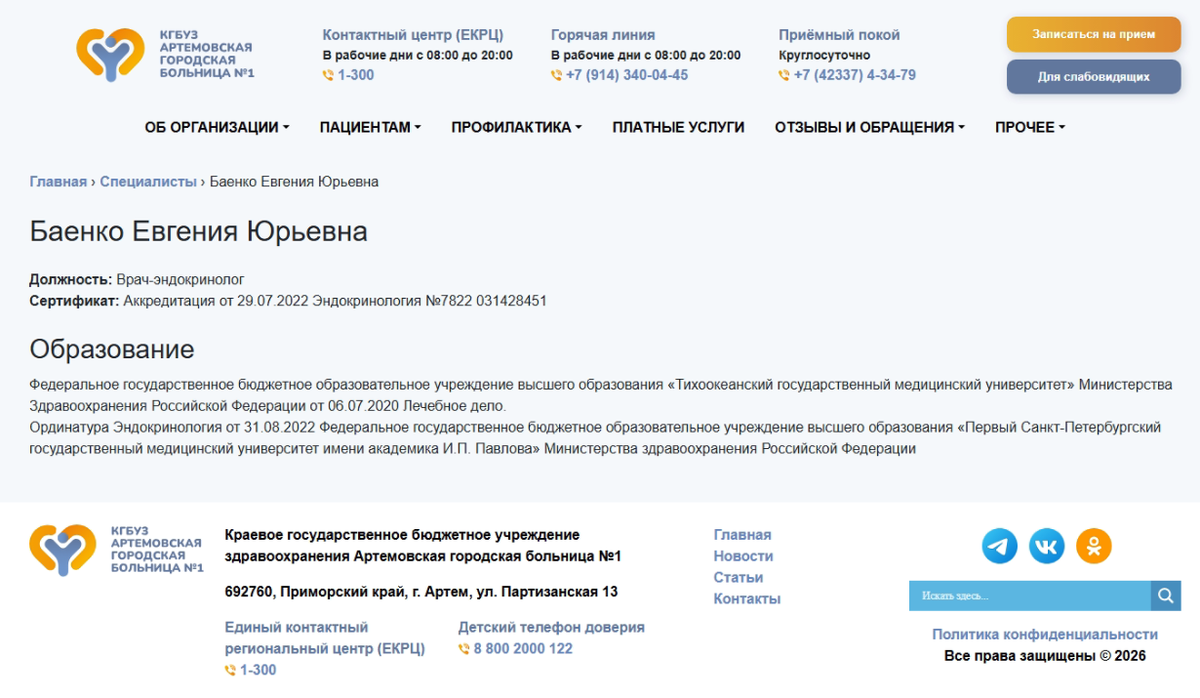The height and width of the screenshot is (698, 1200).
Task: Open the VK social media icon
Action: click(x=1046, y=545)
